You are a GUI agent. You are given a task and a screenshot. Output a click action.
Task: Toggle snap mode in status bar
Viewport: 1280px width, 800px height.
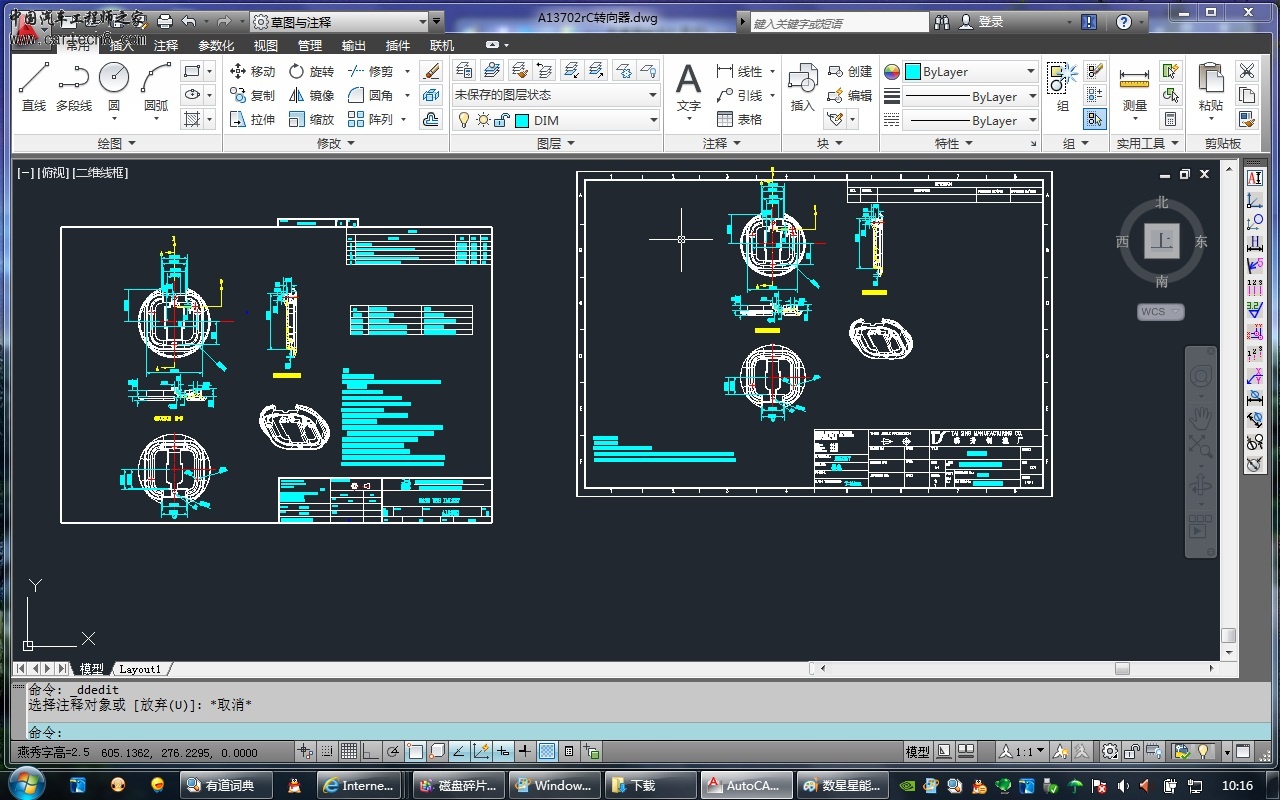[x=326, y=752]
